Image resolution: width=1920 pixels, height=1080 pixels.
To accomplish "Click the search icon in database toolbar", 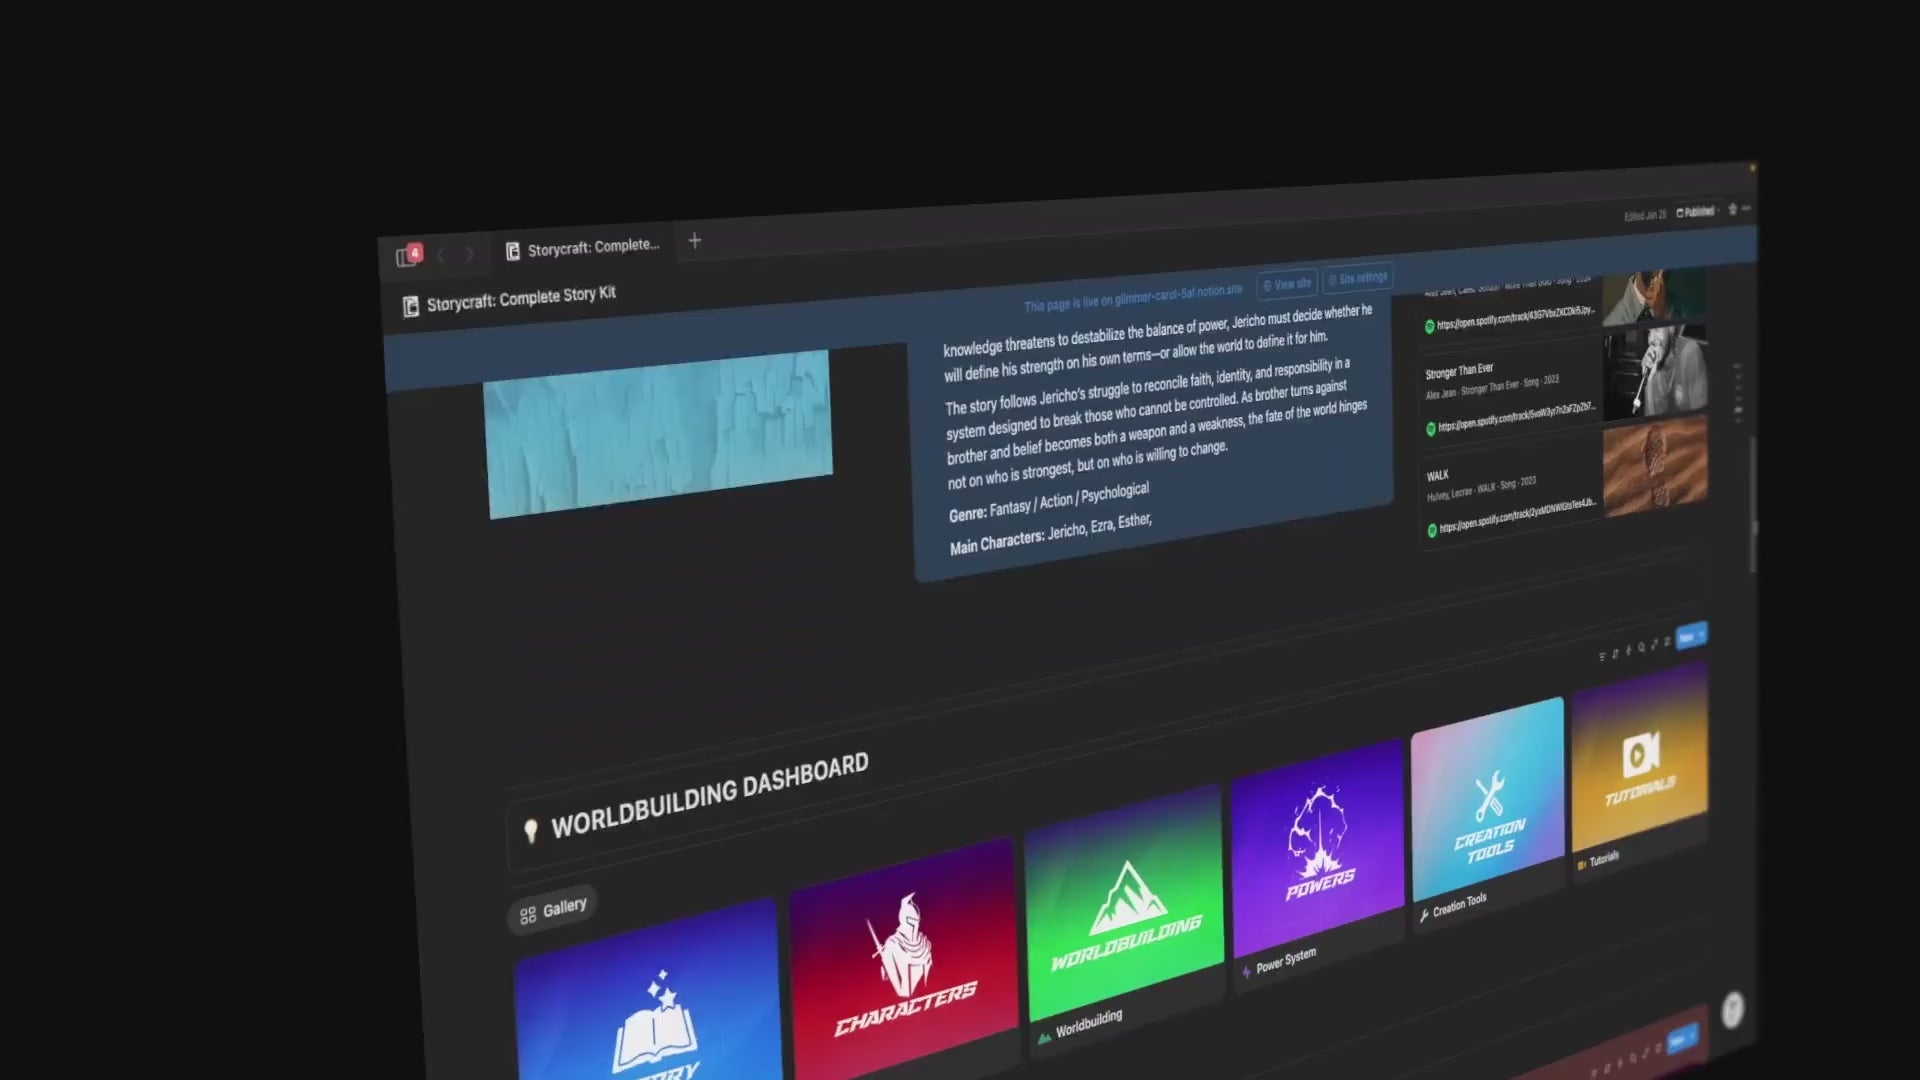I will [1641, 647].
